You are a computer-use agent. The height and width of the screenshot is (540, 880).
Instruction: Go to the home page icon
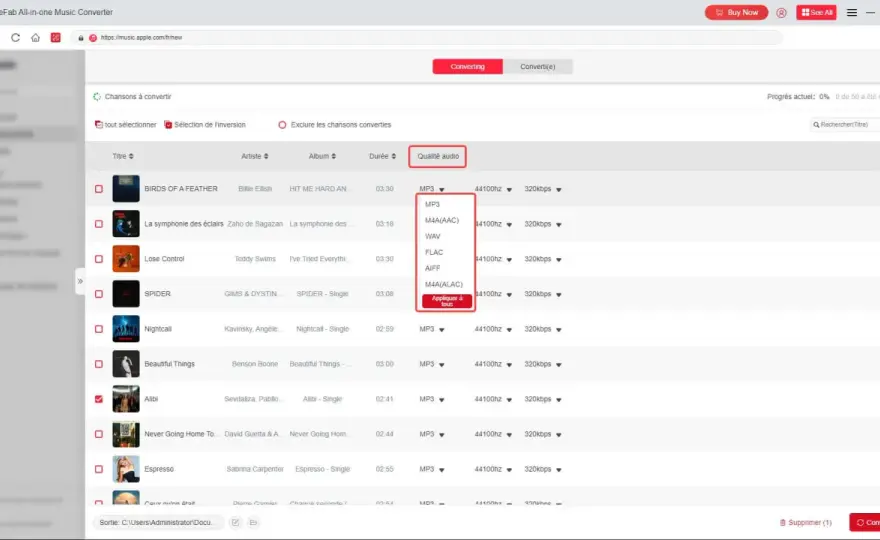[35, 38]
